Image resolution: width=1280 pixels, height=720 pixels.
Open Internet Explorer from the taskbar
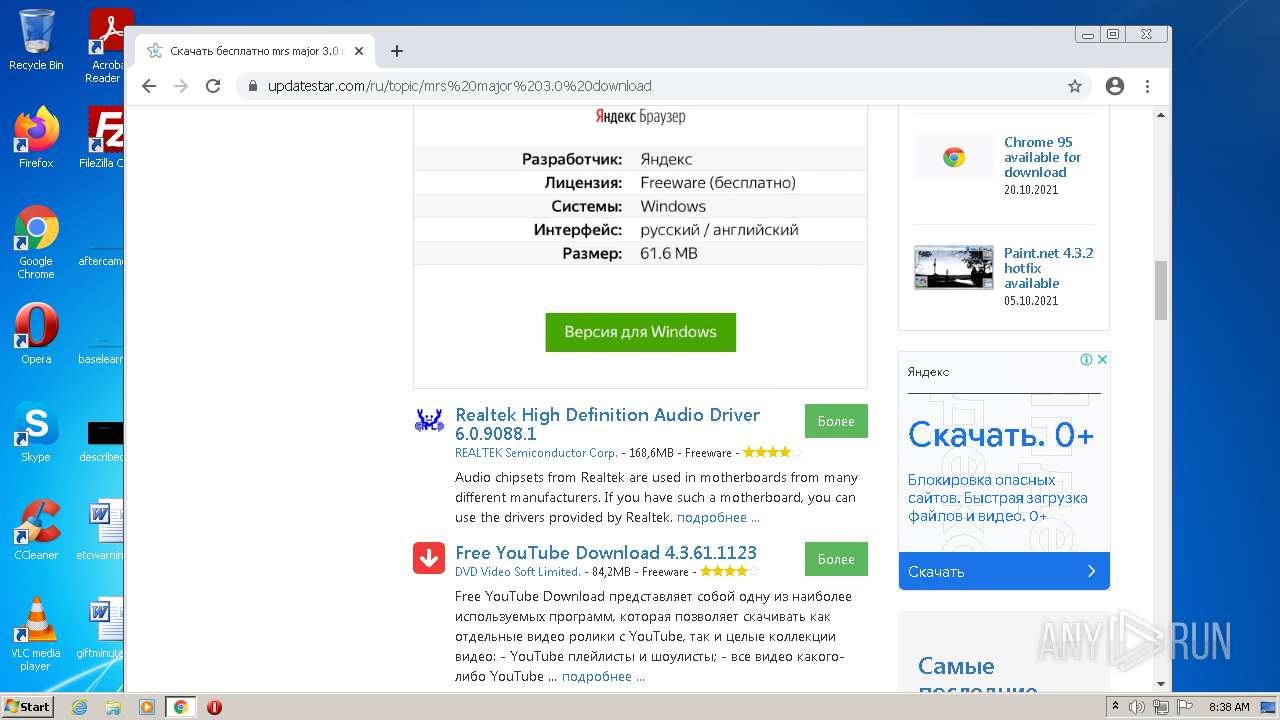point(79,707)
